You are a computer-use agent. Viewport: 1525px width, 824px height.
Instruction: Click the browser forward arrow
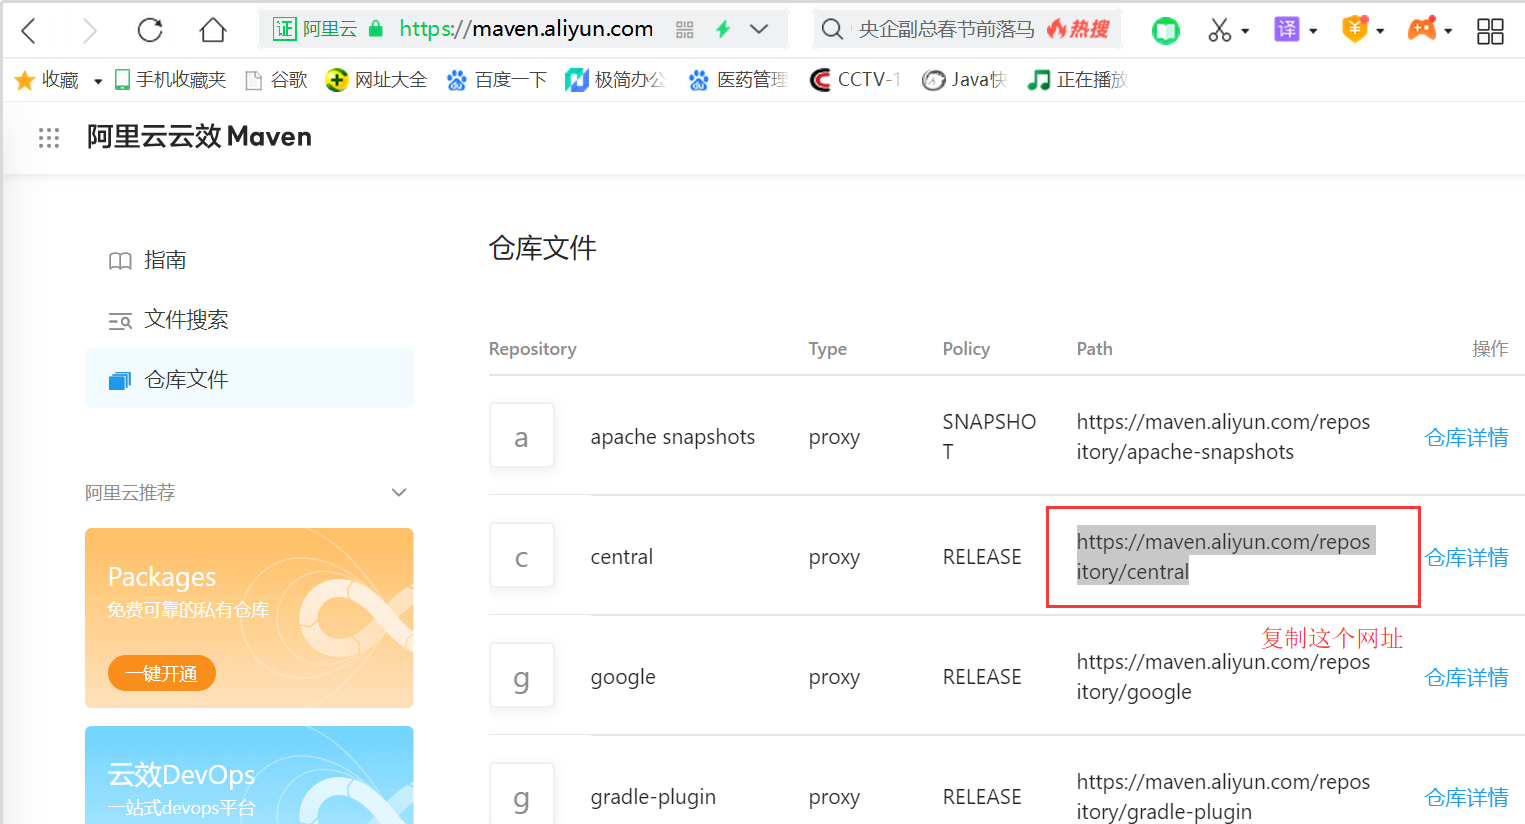point(89,30)
